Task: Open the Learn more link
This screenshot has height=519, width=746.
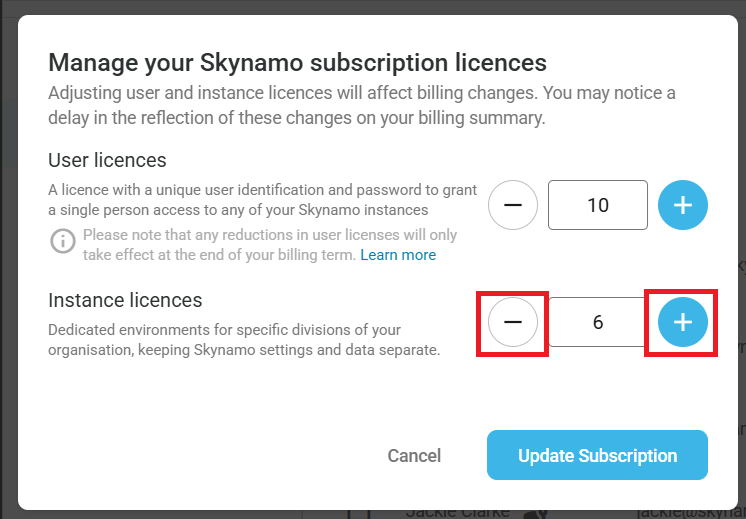Action: [398, 255]
